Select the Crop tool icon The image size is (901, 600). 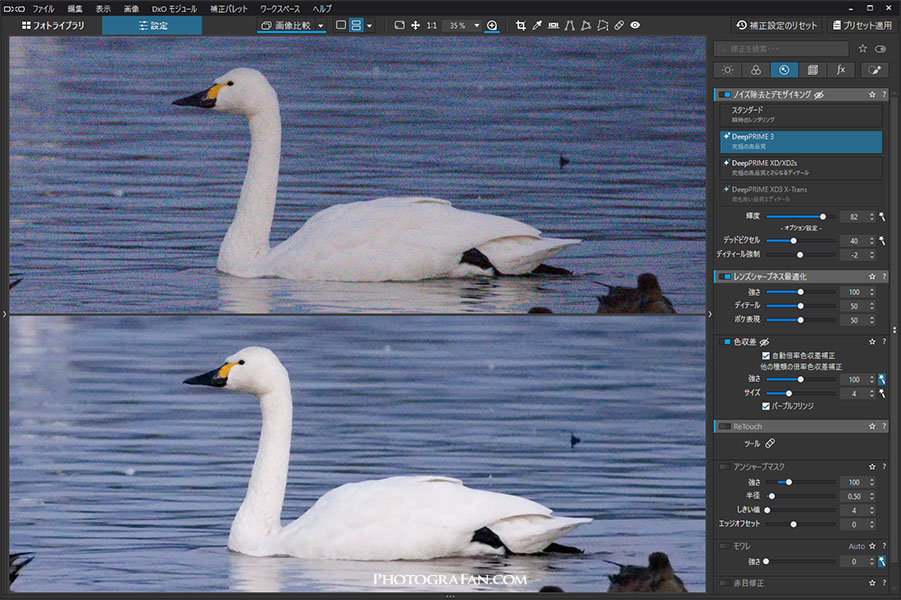(x=521, y=25)
